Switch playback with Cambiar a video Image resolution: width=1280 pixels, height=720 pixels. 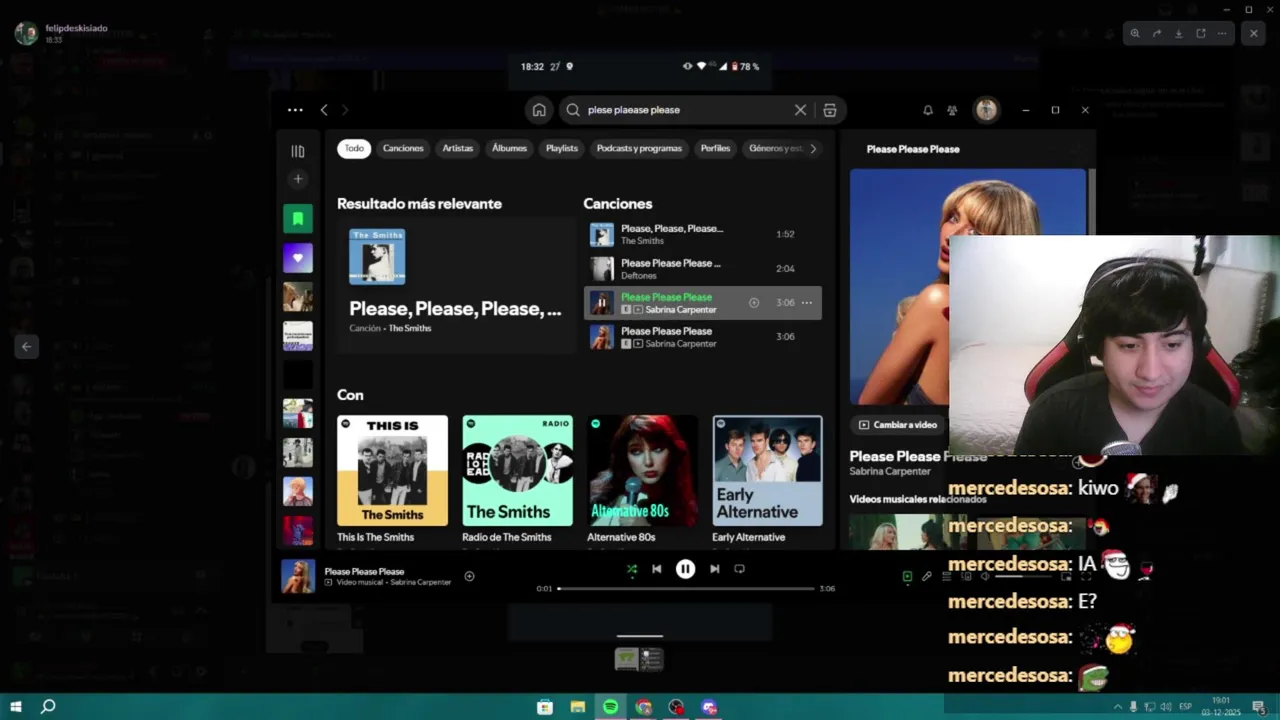pyautogui.click(x=898, y=425)
